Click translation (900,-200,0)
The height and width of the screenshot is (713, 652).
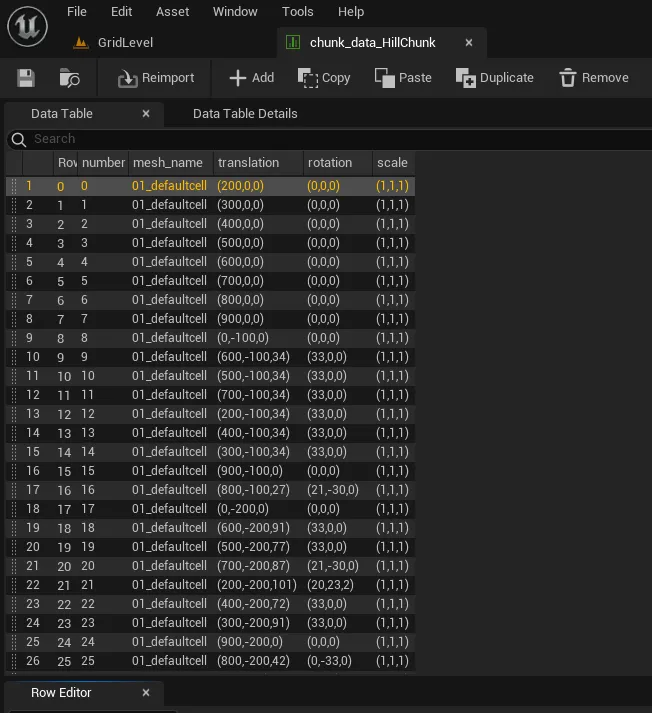tap(250, 642)
